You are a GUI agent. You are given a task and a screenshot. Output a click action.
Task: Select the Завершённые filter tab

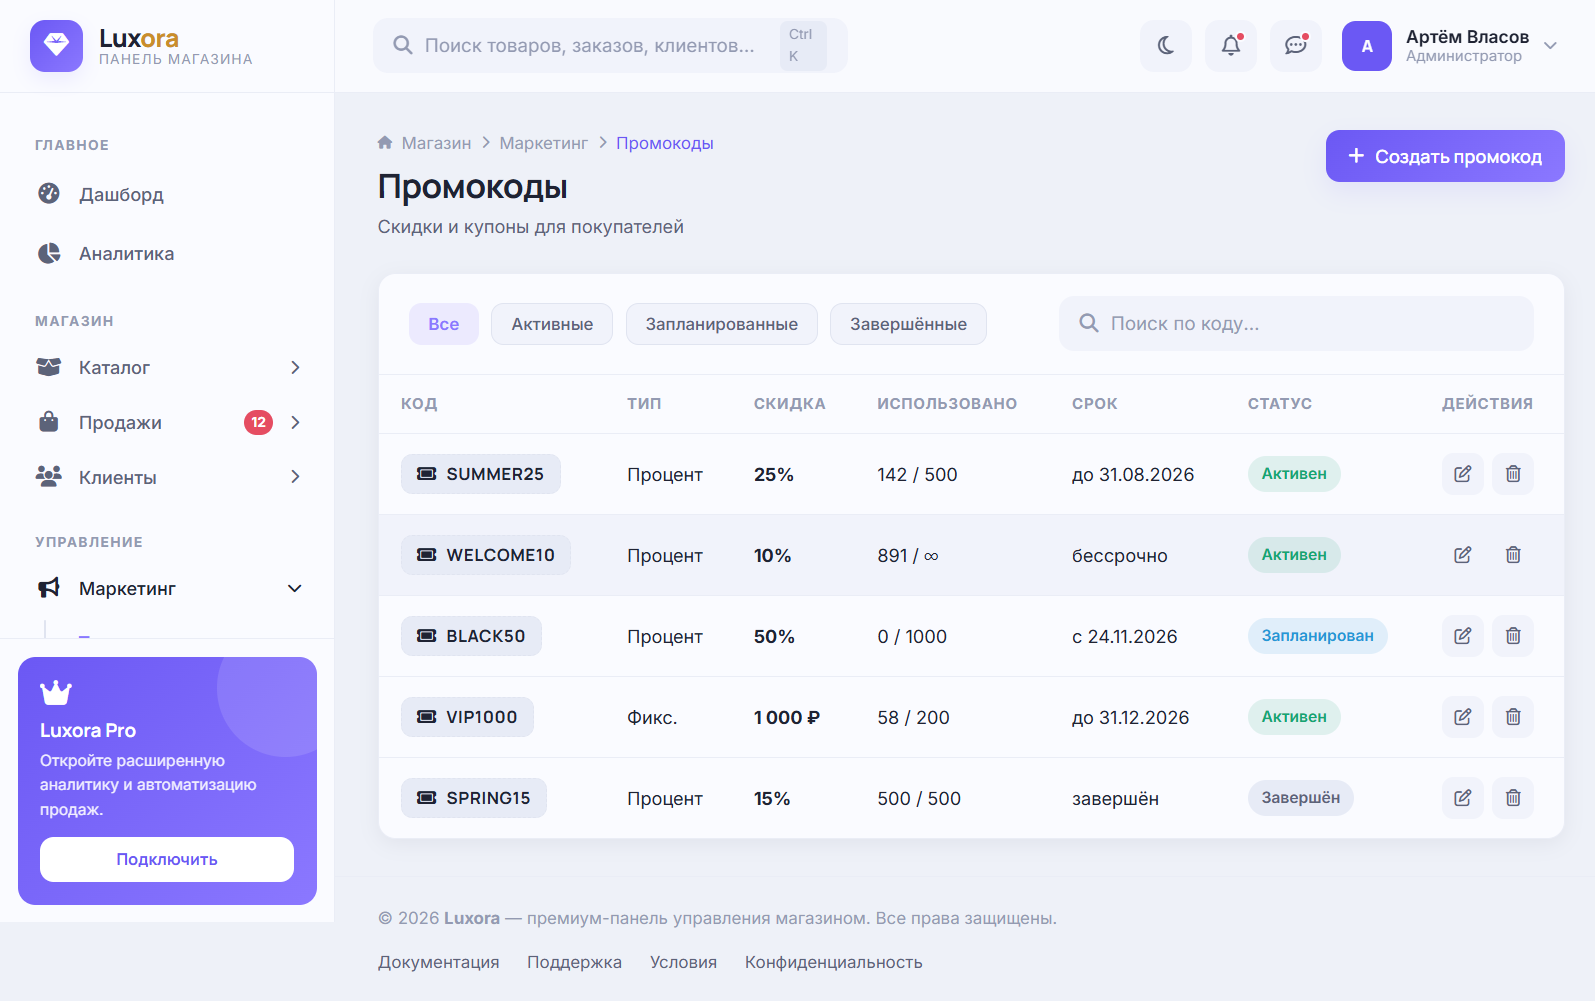(x=908, y=324)
